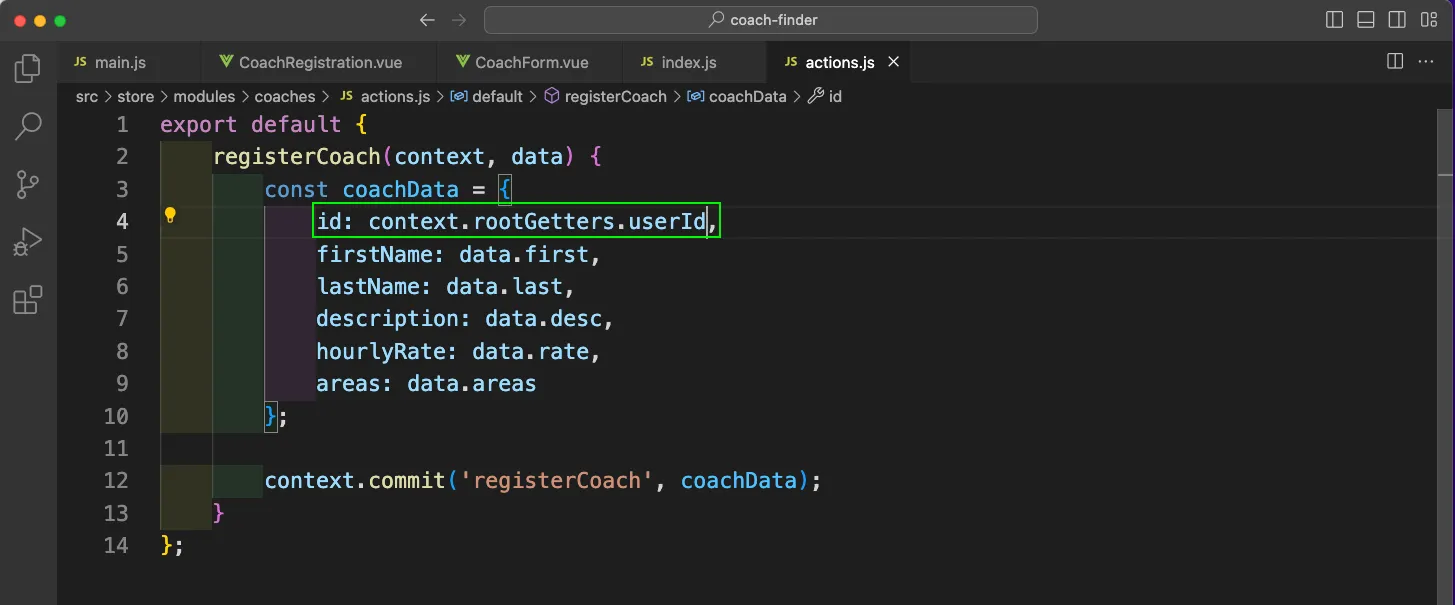Screen dimensions: 1455x605
Task: Toggle the secondary side bar layout icon
Action: [1397, 20]
